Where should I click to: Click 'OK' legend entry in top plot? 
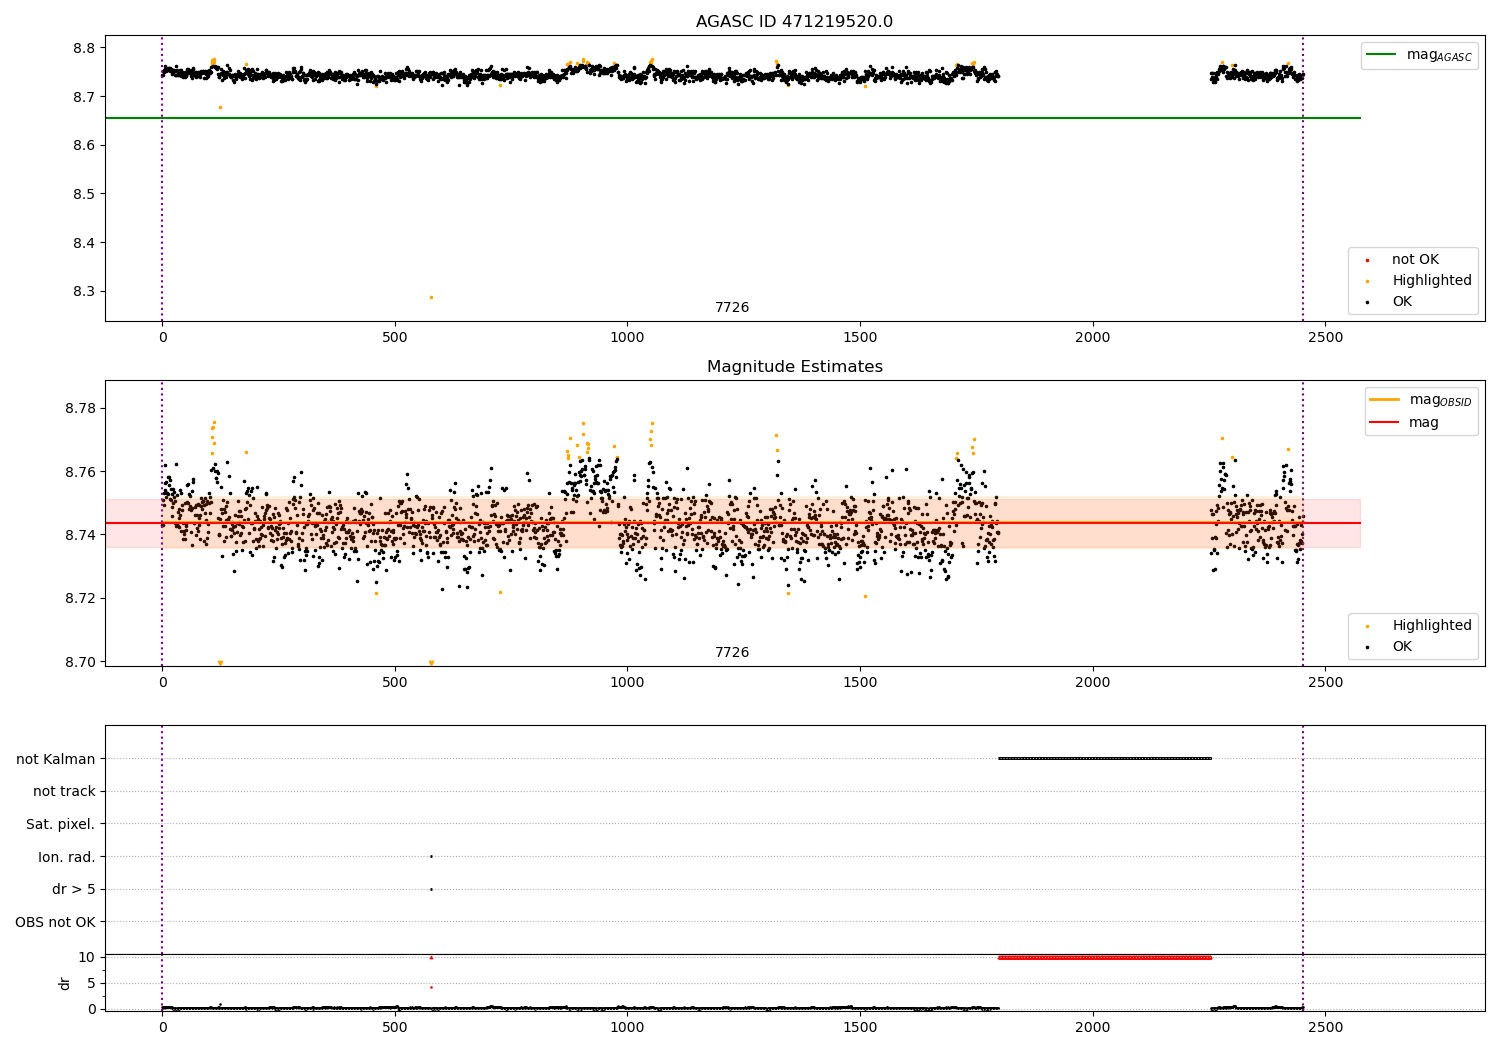tap(1390, 302)
